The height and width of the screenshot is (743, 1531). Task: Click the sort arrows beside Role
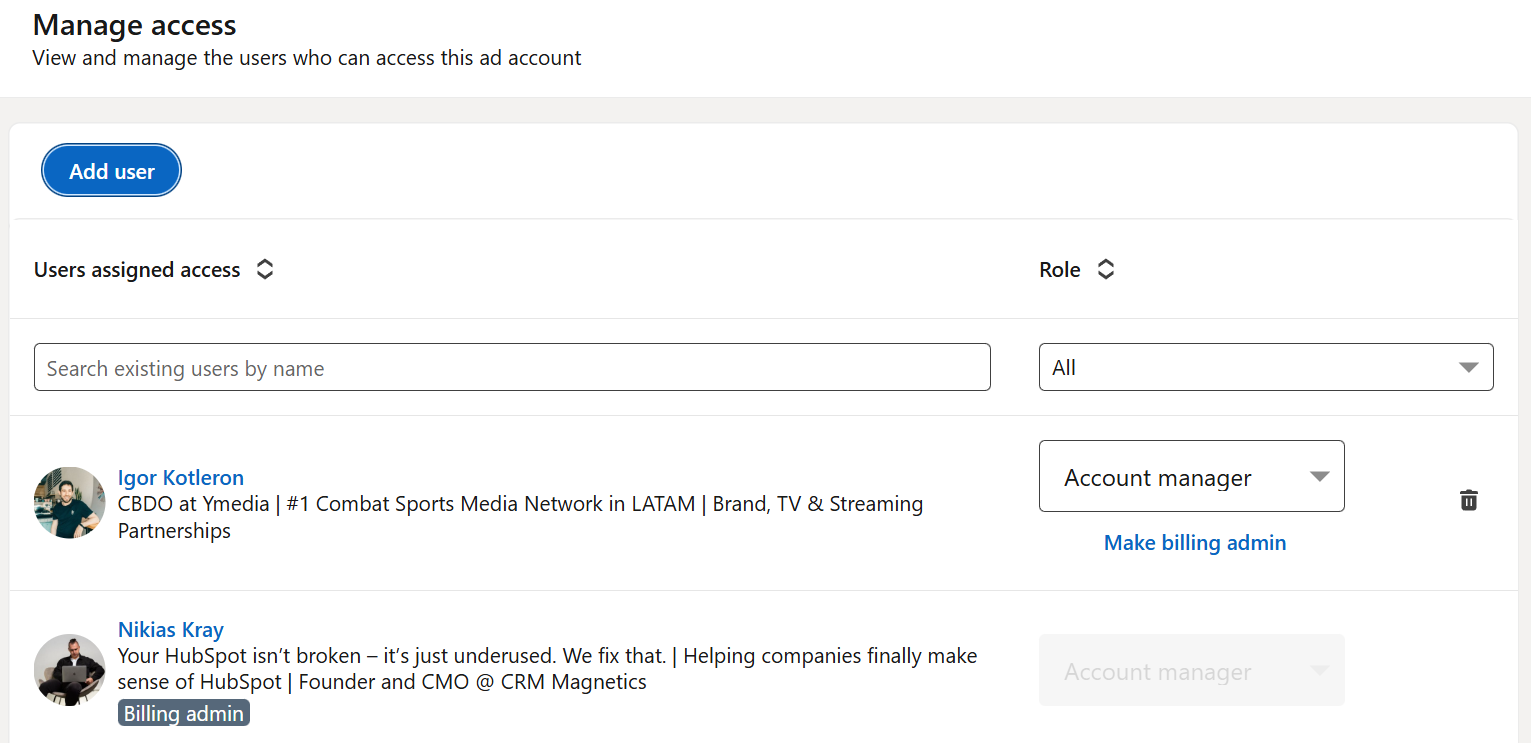1105,270
